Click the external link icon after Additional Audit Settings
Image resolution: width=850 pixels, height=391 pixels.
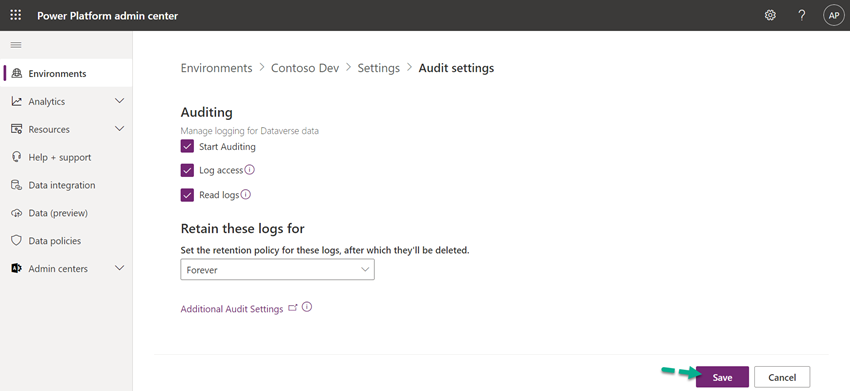pos(293,307)
